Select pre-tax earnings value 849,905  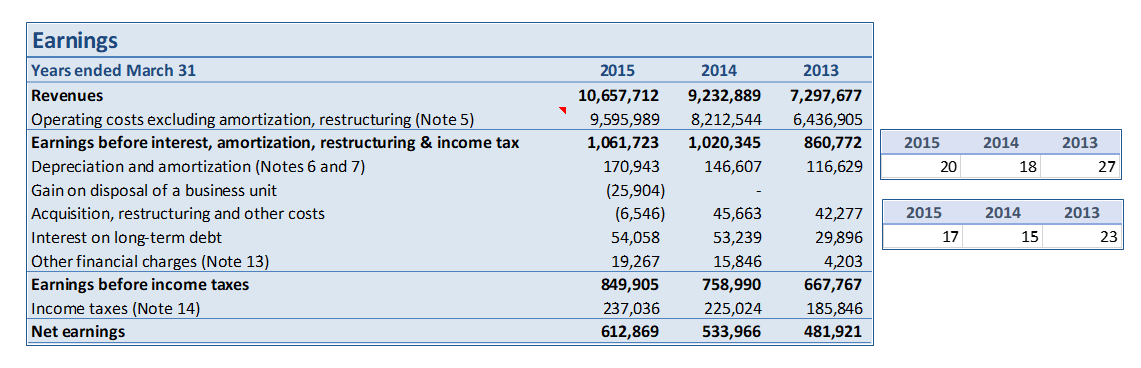click(x=630, y=284)
